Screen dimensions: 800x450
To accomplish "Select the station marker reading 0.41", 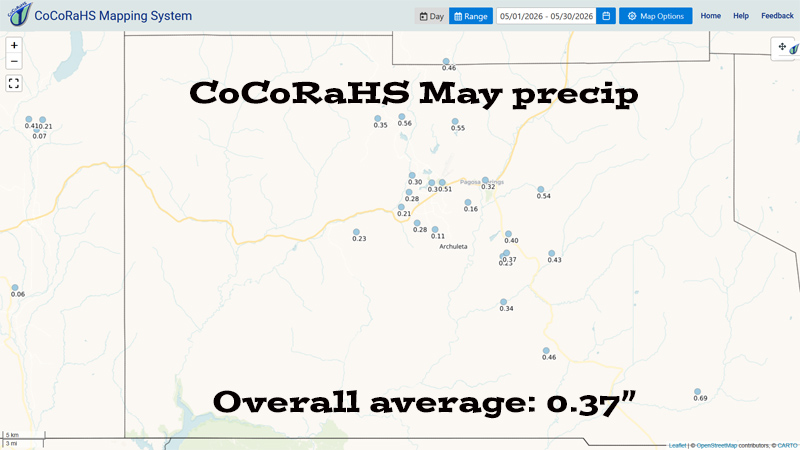I will [x=29, y=119].
